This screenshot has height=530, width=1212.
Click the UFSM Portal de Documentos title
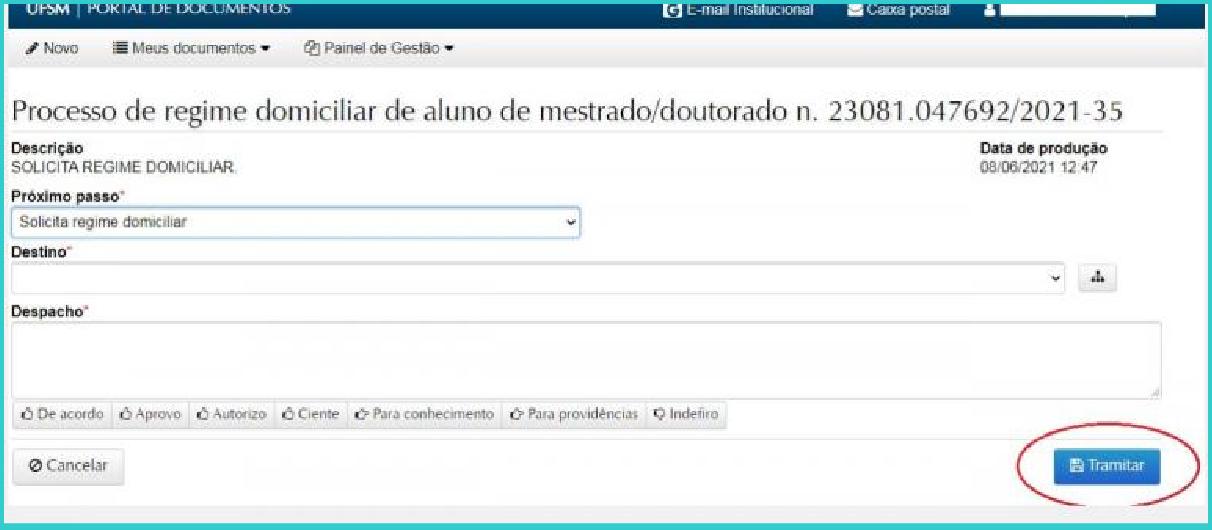pyautogui.click(x=155, y=9)
